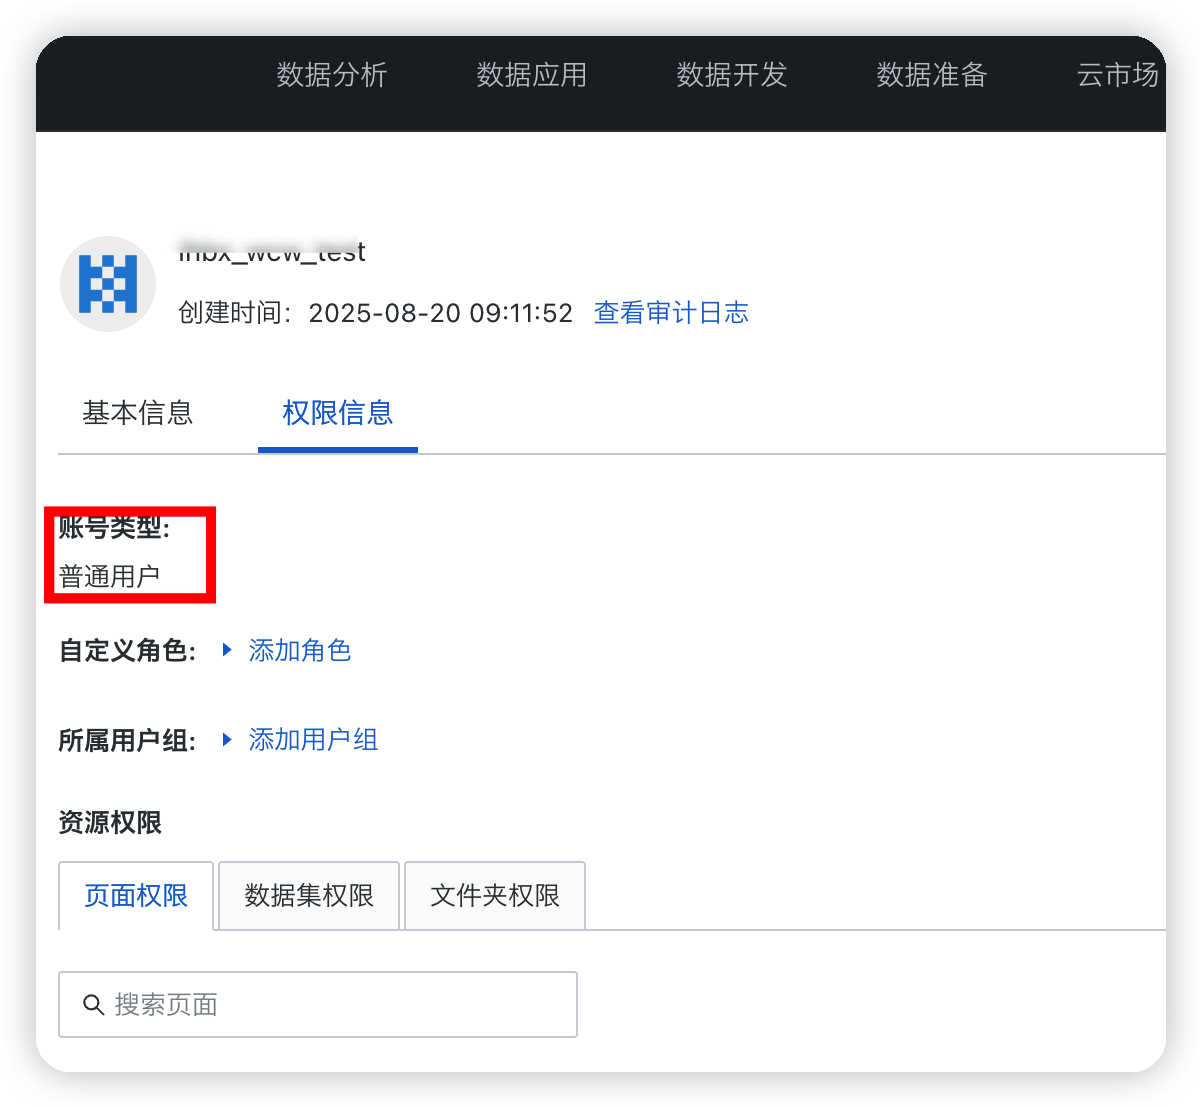Viewport: 1202px width, 1108px height.
Task: Select the 权限信息 tab
Action: tap(338, 413)
